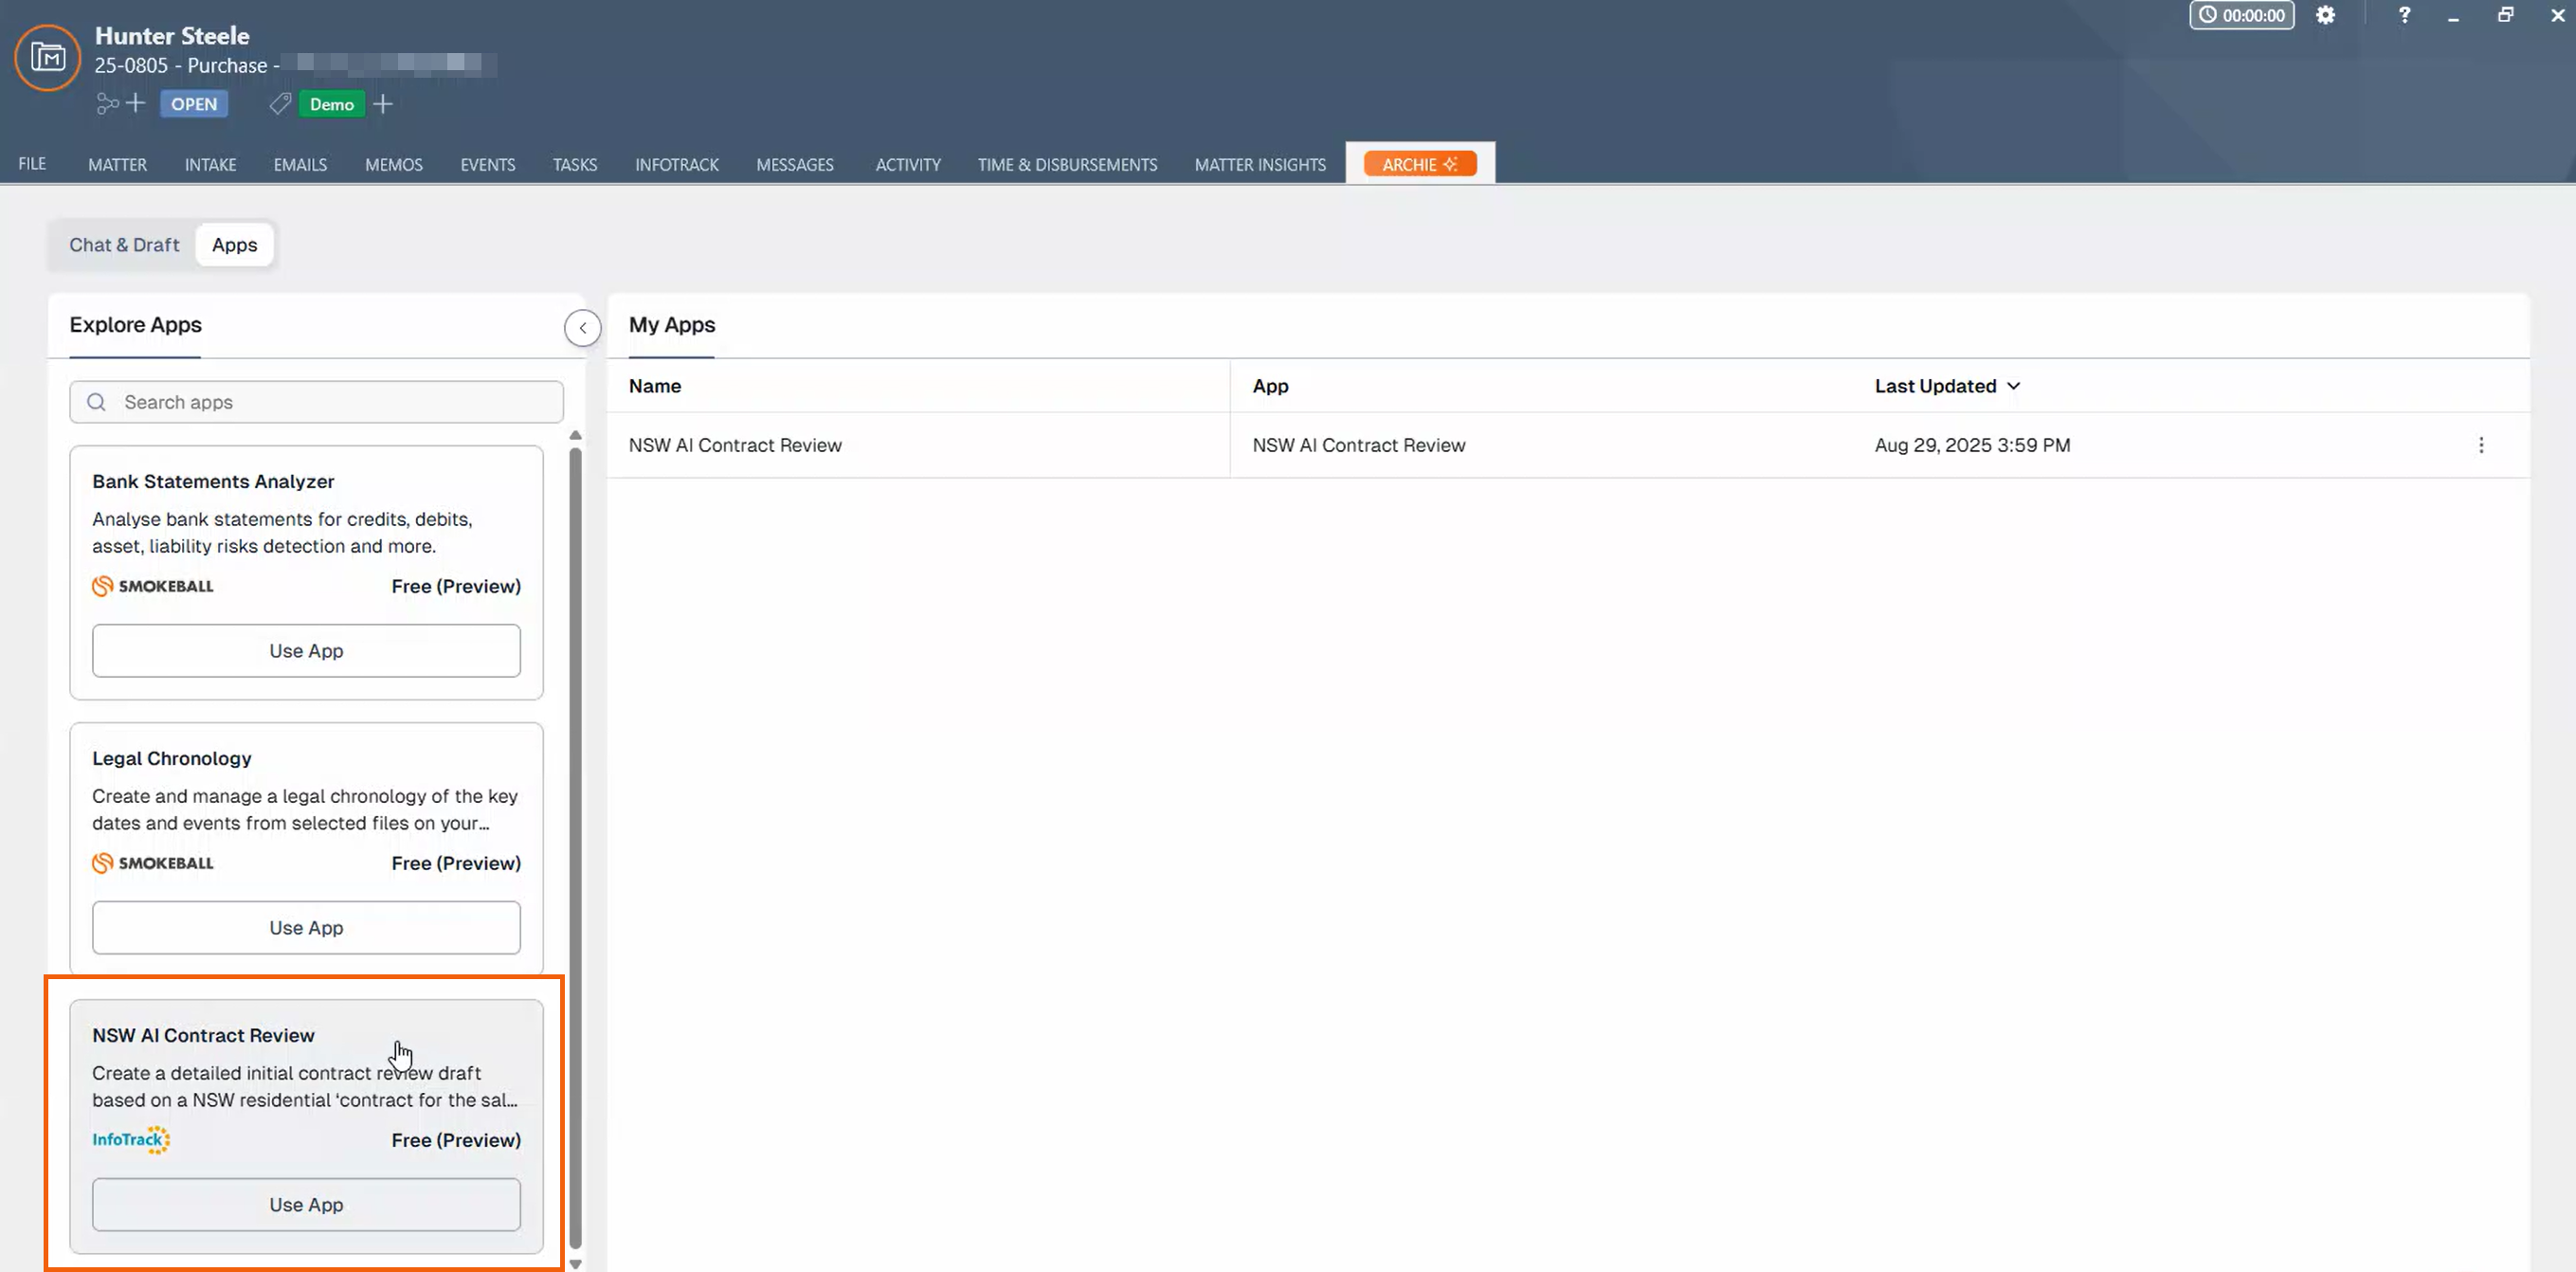Use App for Legal Chronology
Viewport: 2576px width, 1272px height.
click(x=306, y=928)
